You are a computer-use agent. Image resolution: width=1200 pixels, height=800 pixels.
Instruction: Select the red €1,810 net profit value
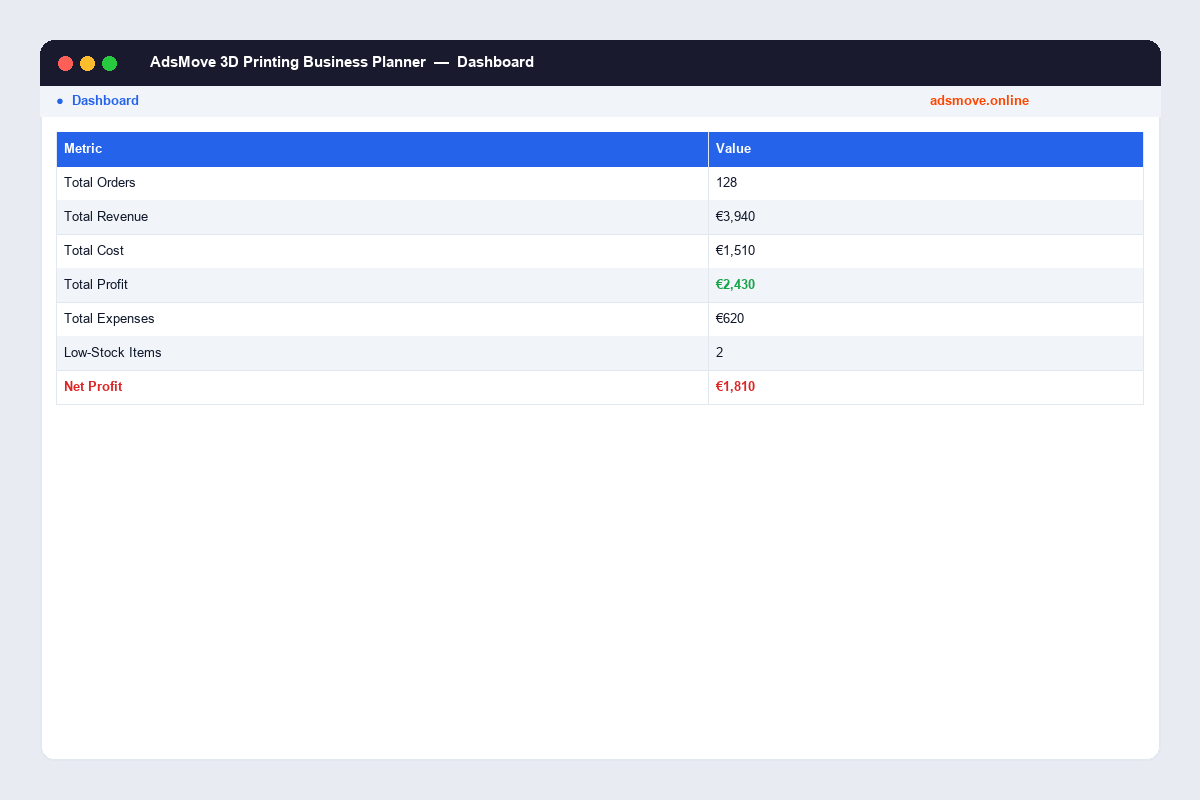point(735,387)
